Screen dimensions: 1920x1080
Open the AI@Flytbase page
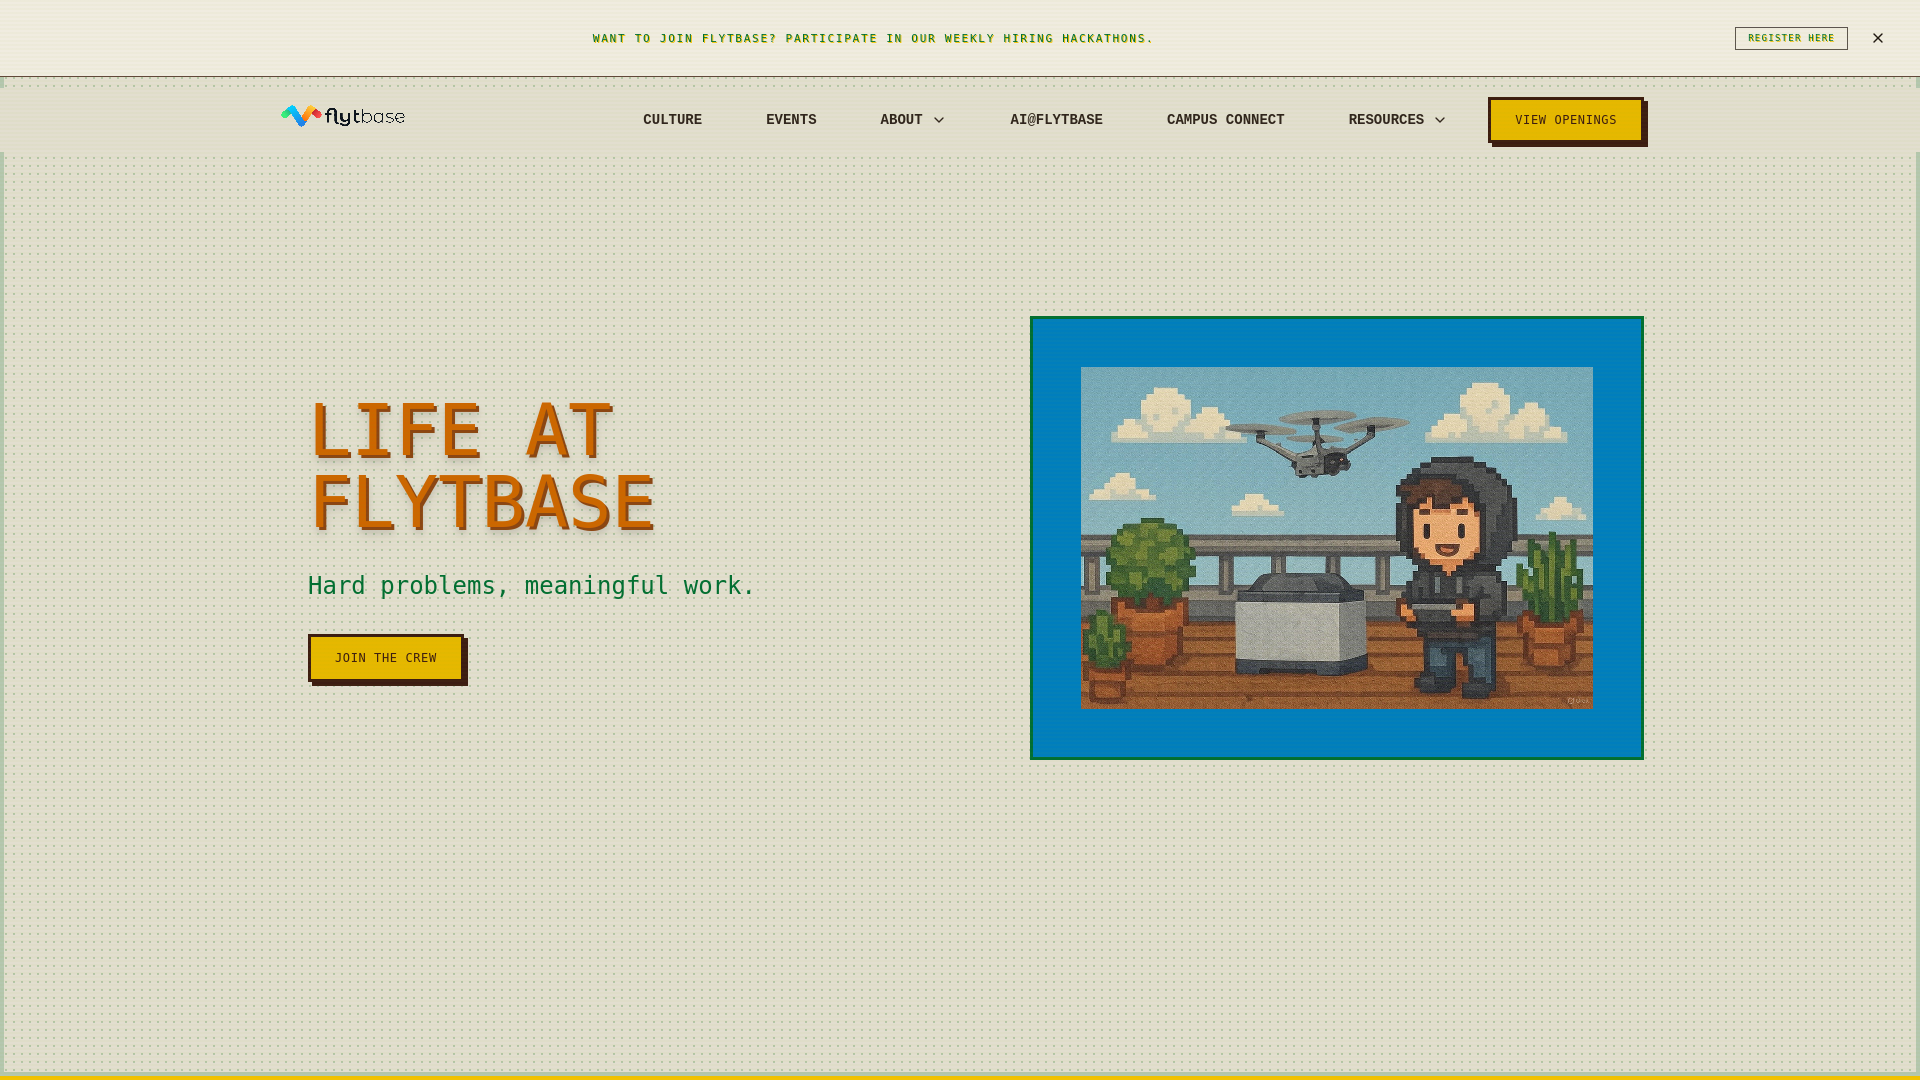(1056, 120)
